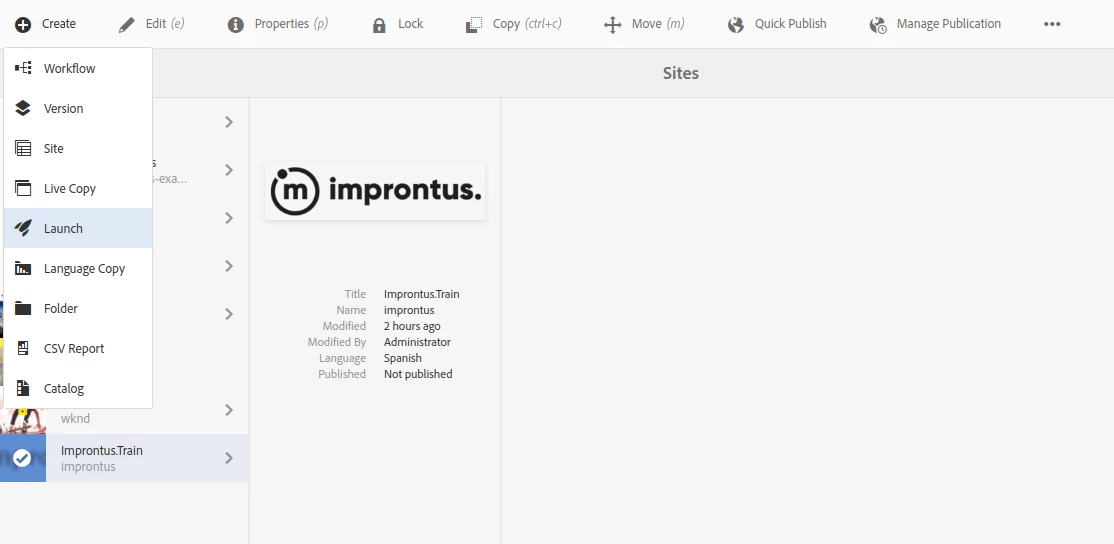Click the 'Spanish' language value

coord(403,358)
